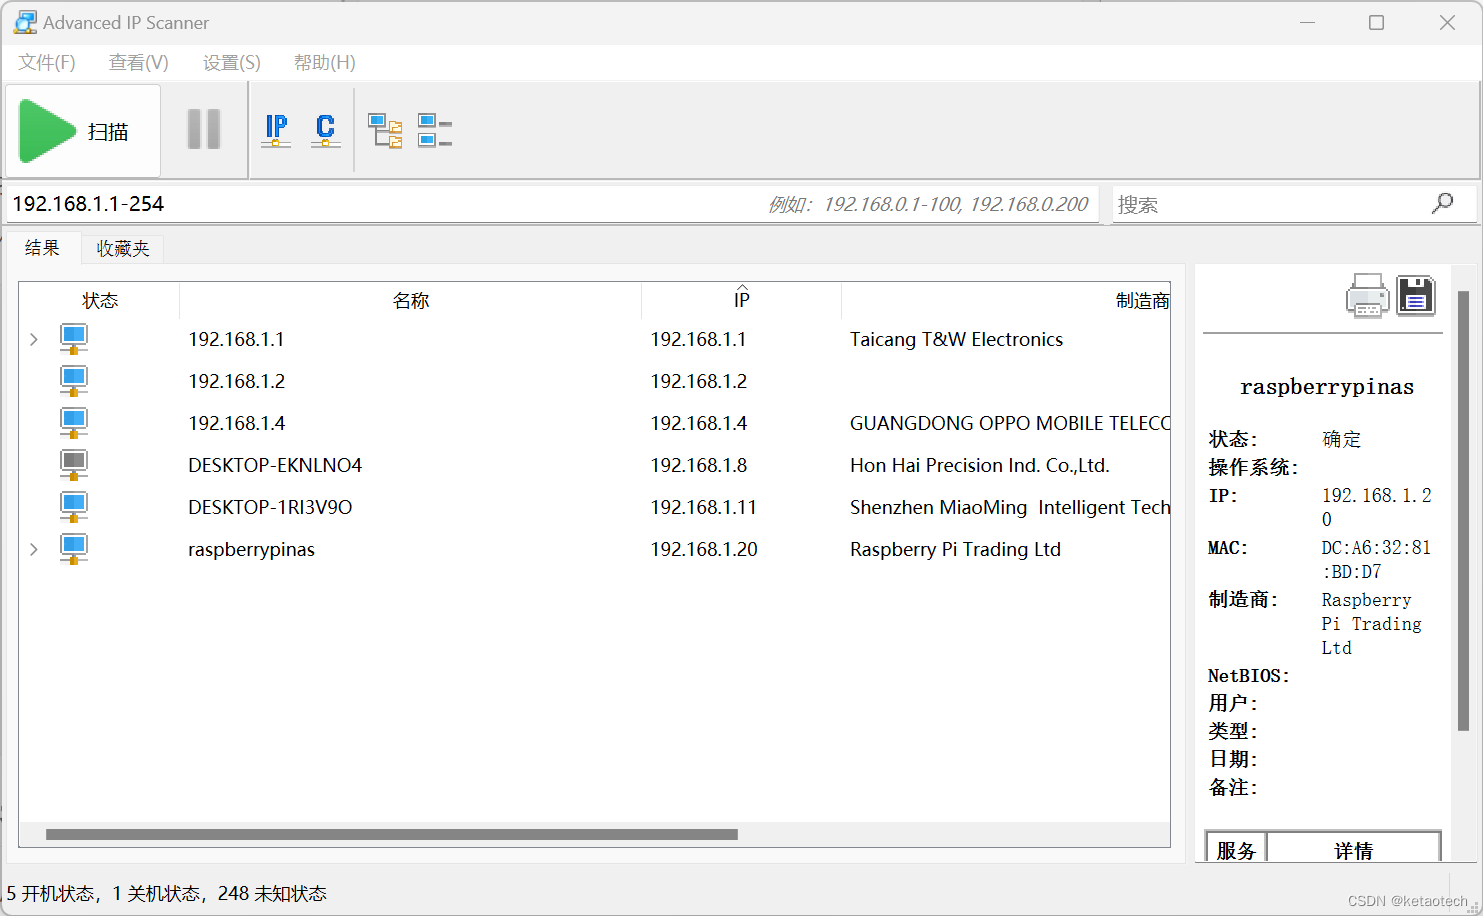The image size is (1483, 916).
Task: Click the collapse all list icon
Action: coord(435,130)
